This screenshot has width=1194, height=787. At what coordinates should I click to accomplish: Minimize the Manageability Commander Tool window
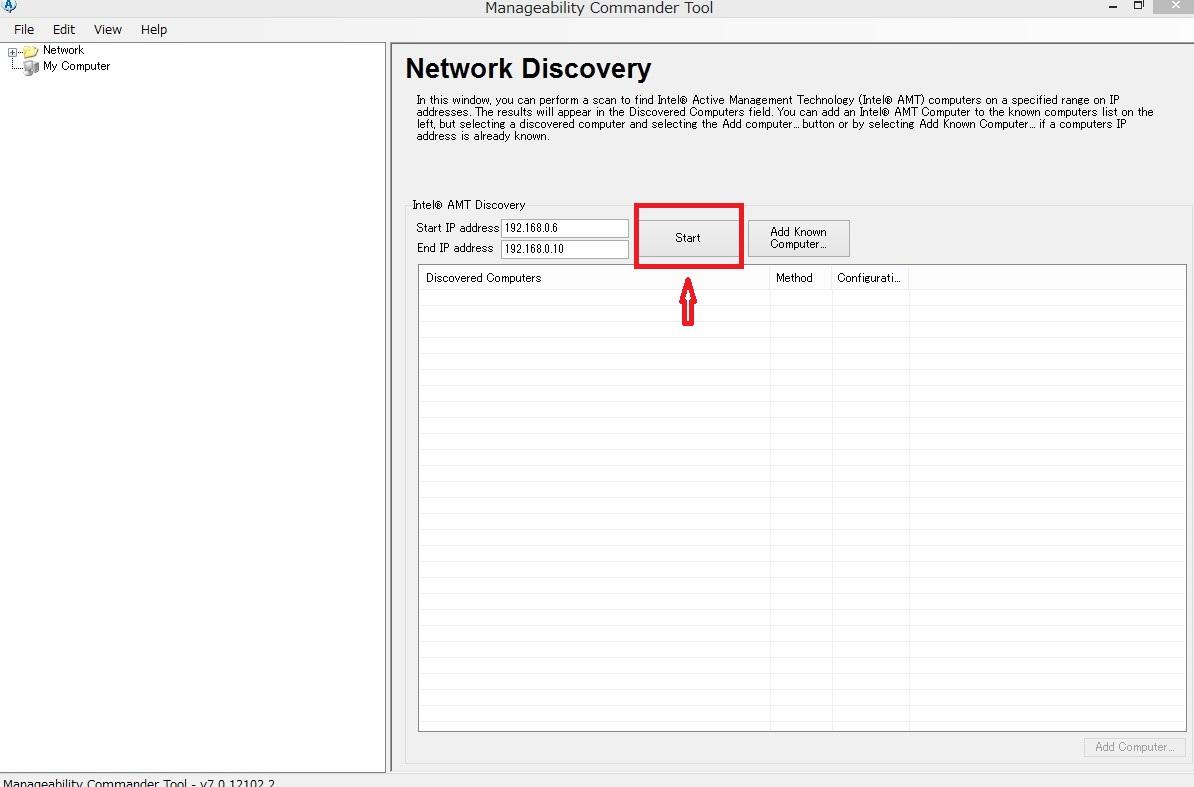click(x=1113, y=6)
